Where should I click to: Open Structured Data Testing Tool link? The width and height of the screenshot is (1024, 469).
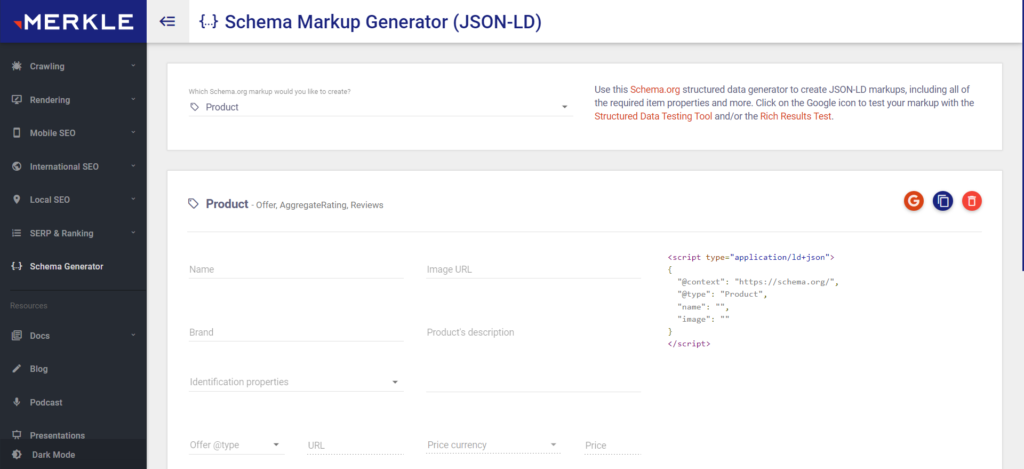point(653,116)
